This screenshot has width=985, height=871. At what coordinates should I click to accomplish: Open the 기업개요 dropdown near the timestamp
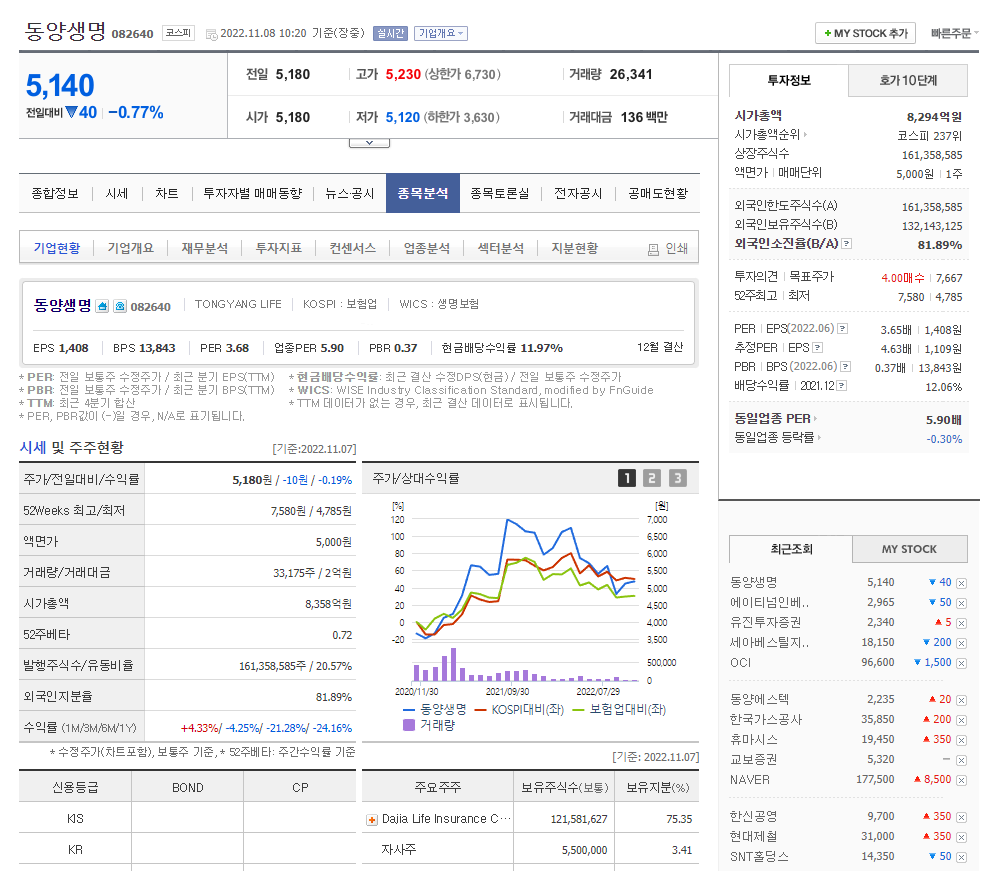click(x=441, y=33)
